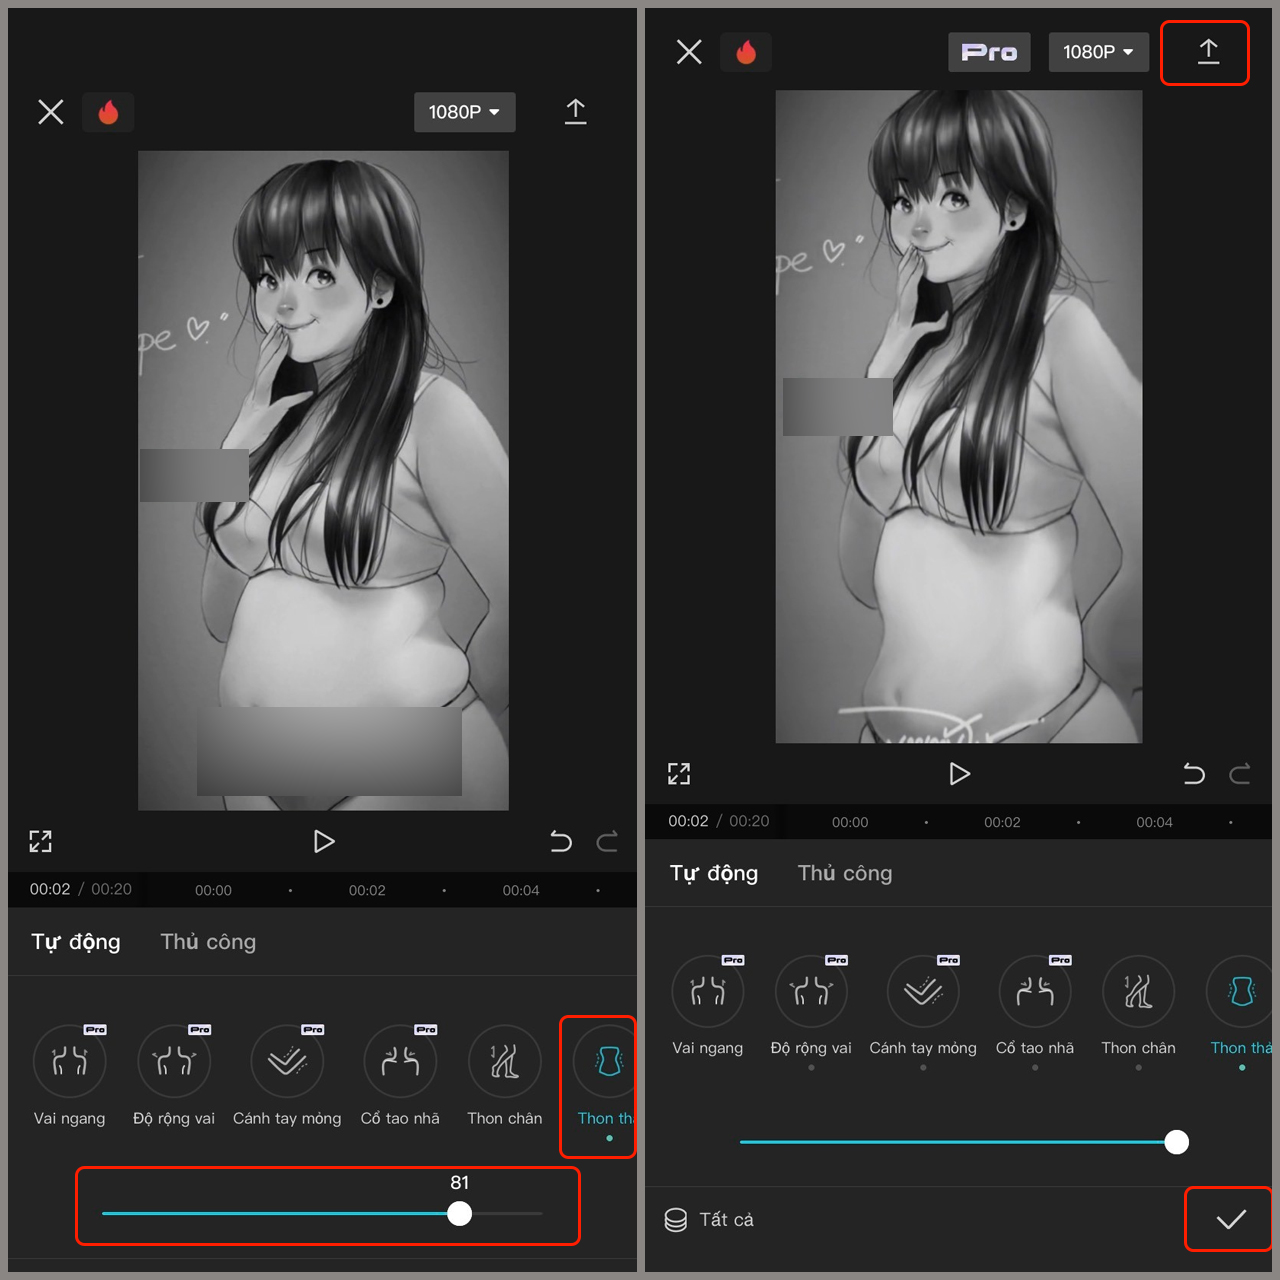Close the editor in the left screen
The image size is (1280, 1280).
click(x=51, y=112)
